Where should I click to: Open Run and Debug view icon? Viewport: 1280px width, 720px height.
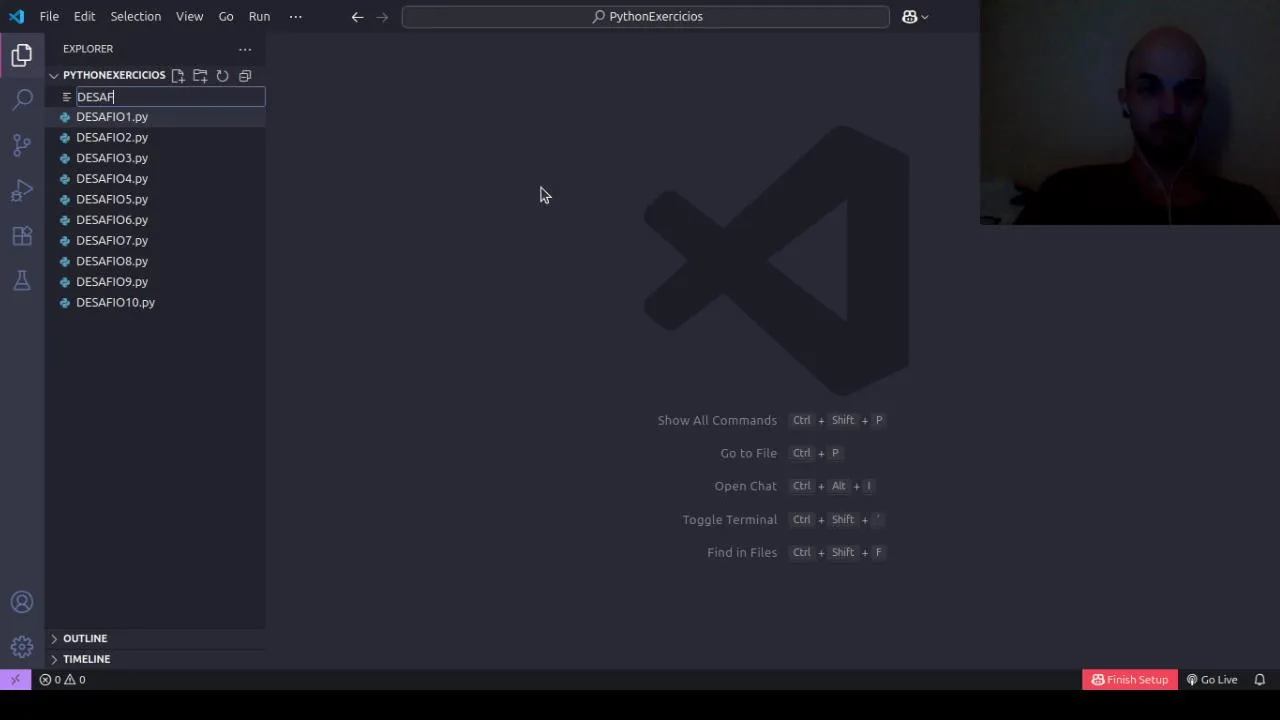pos(22,190)
